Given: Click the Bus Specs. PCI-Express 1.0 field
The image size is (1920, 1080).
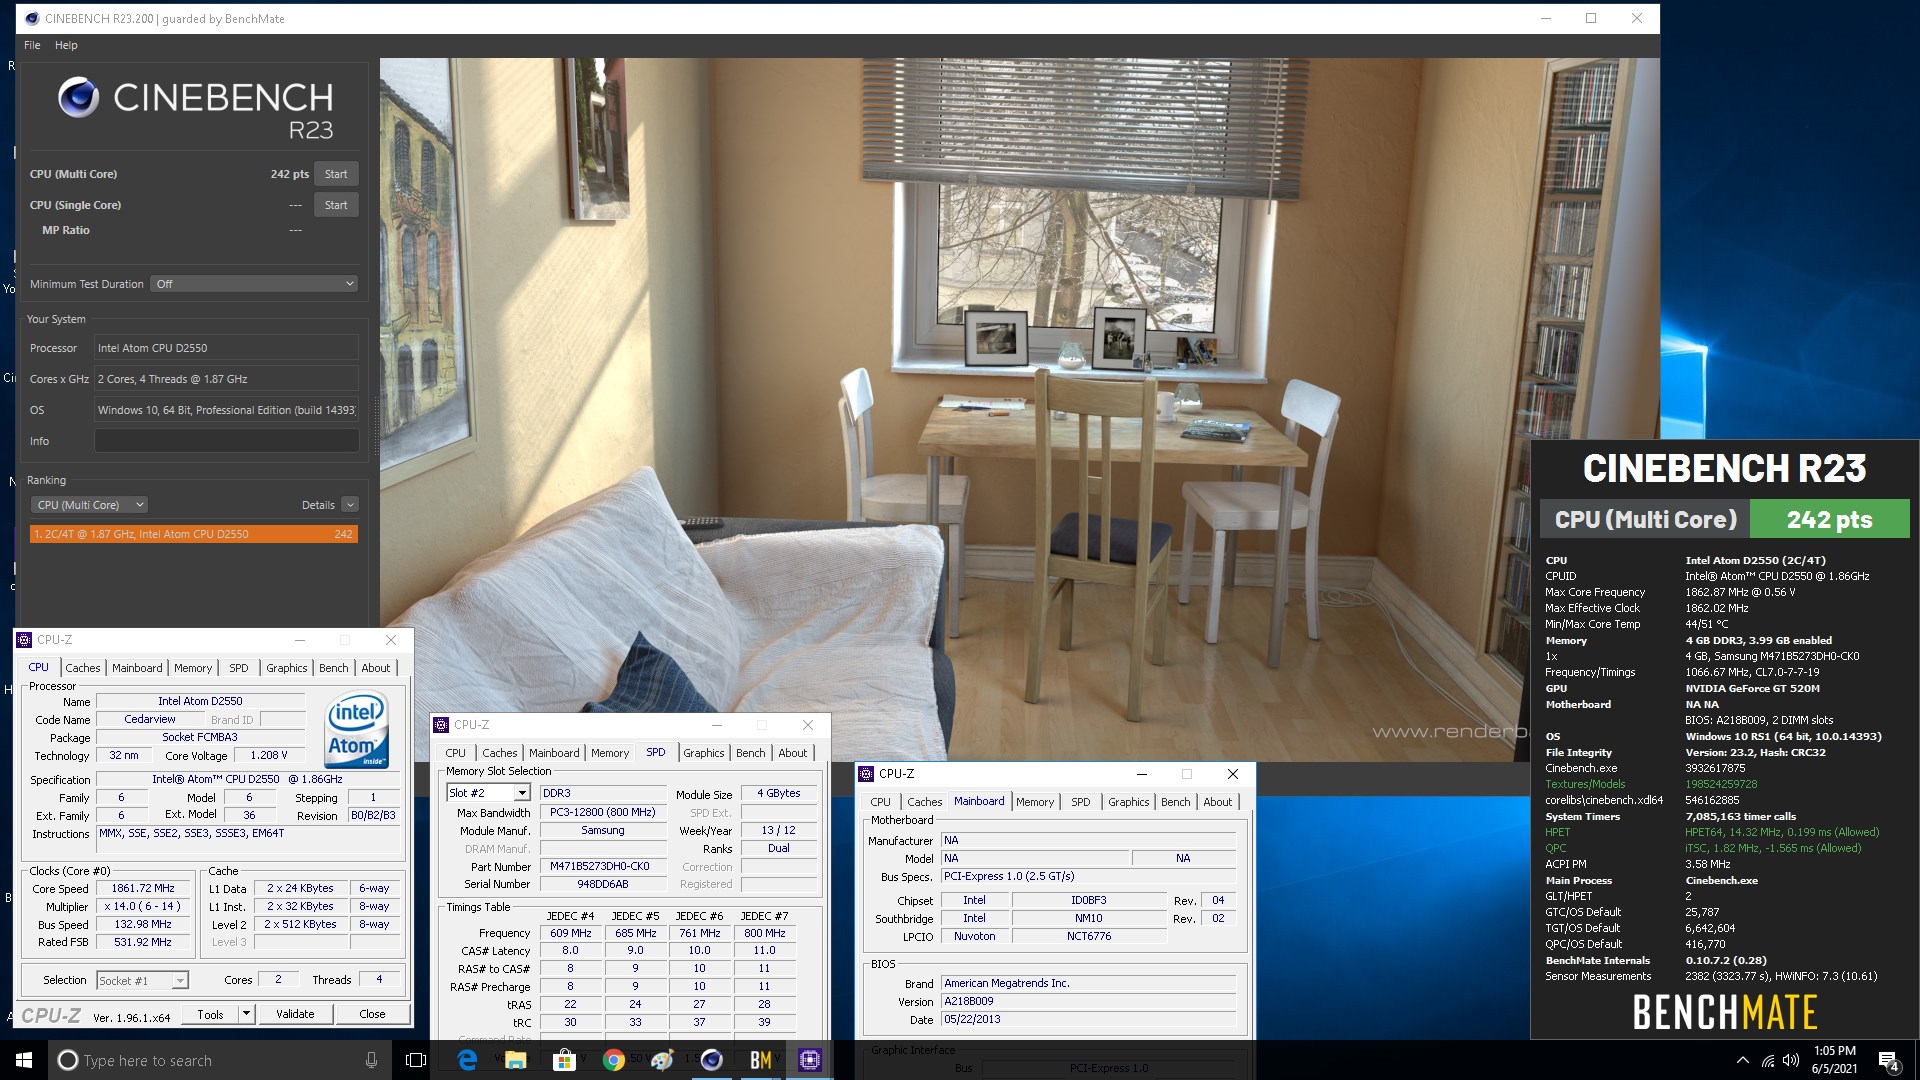Looking at the screenshot, I should [x=1088, y=876].
